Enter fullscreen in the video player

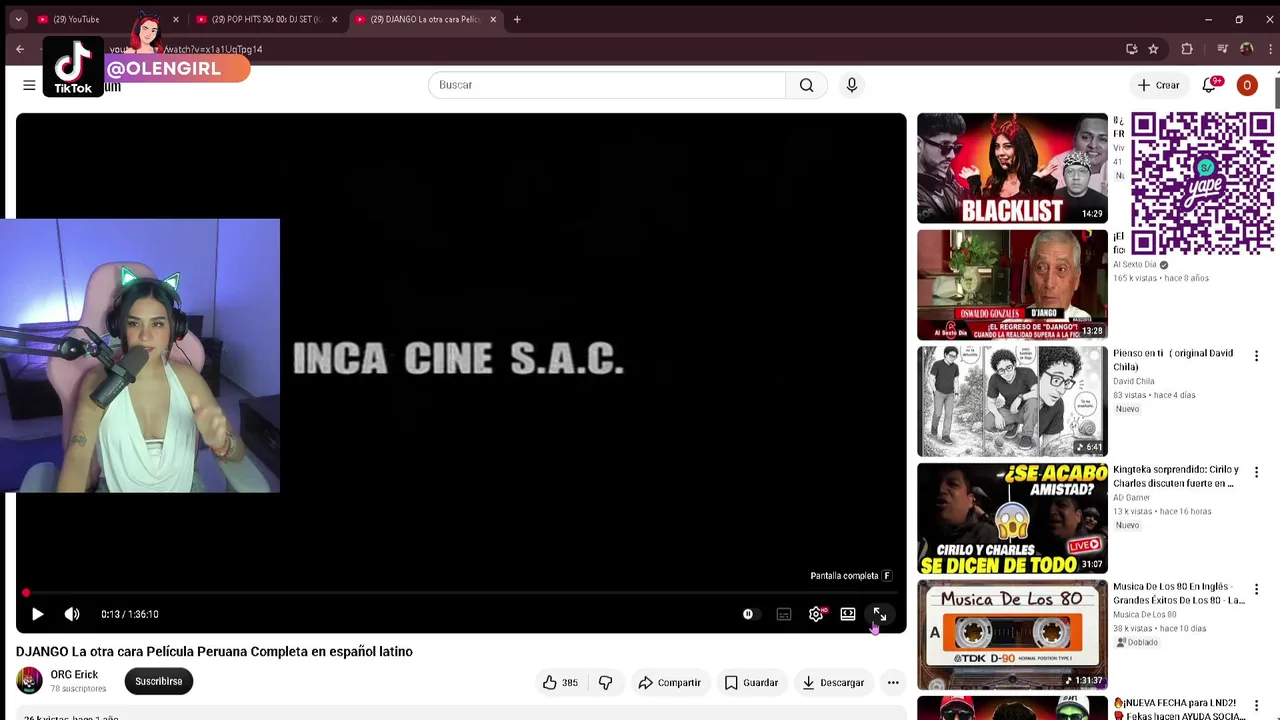(880, 614)
